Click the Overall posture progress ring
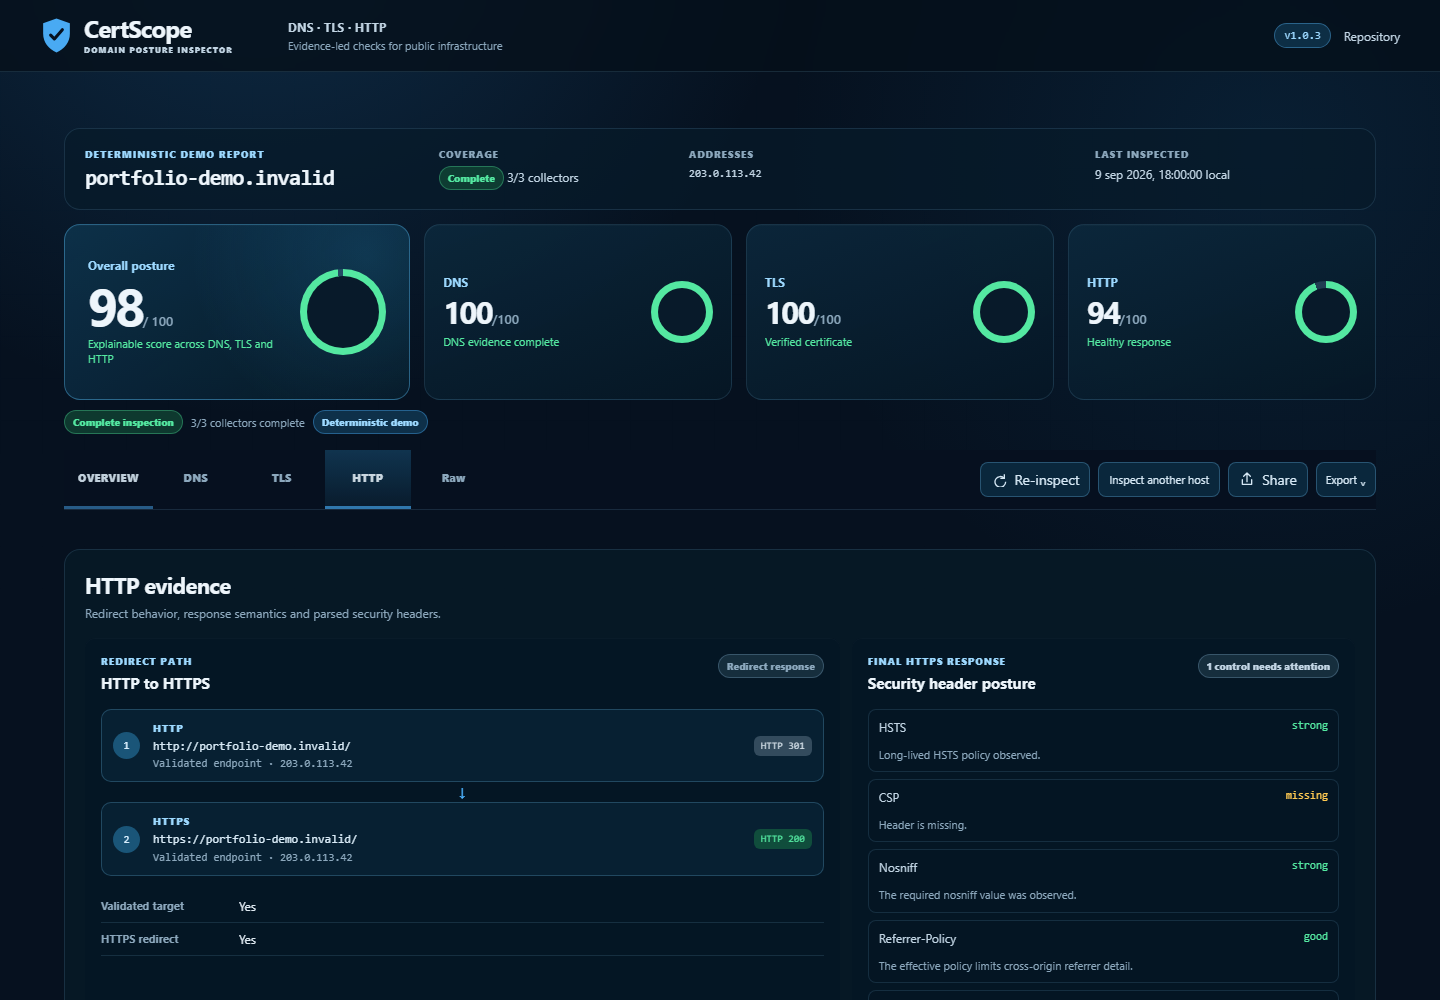The image size is (1440, 1000). 343,312
